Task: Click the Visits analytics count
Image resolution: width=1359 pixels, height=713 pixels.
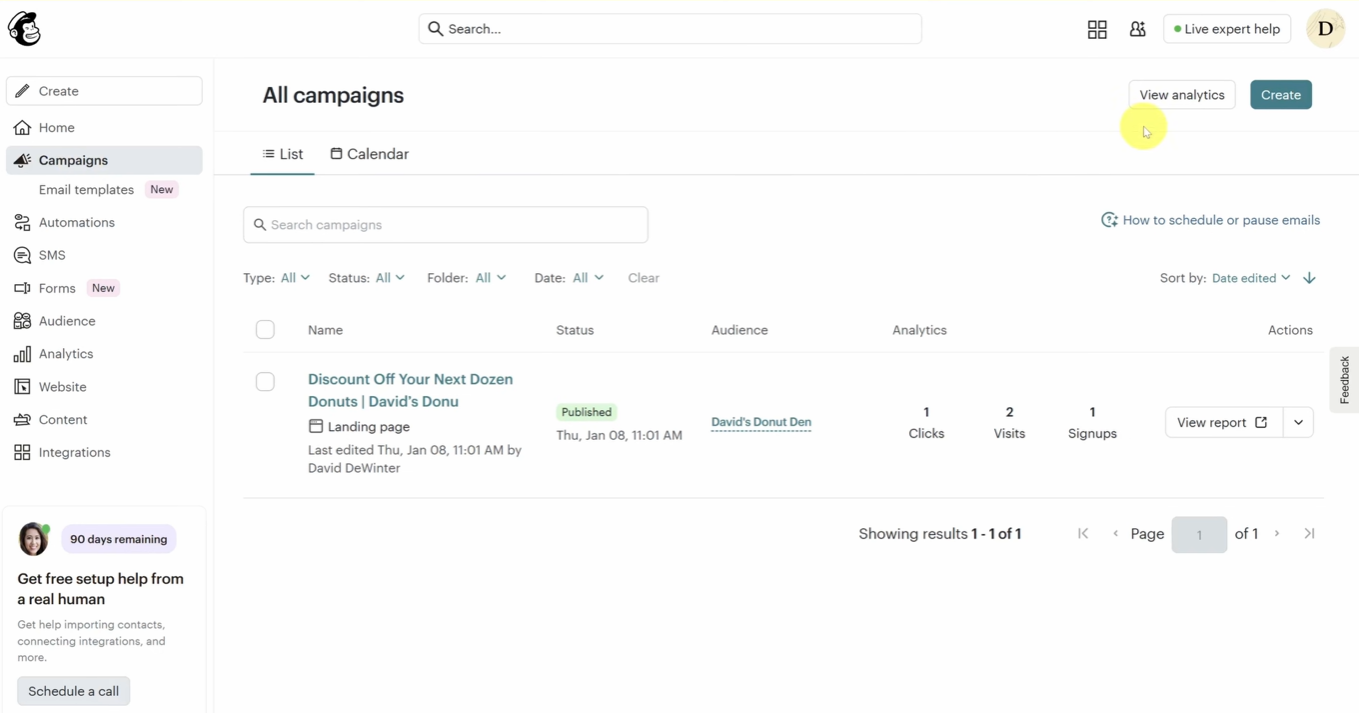Action: pyautogui.click(x=1009, y=423)
